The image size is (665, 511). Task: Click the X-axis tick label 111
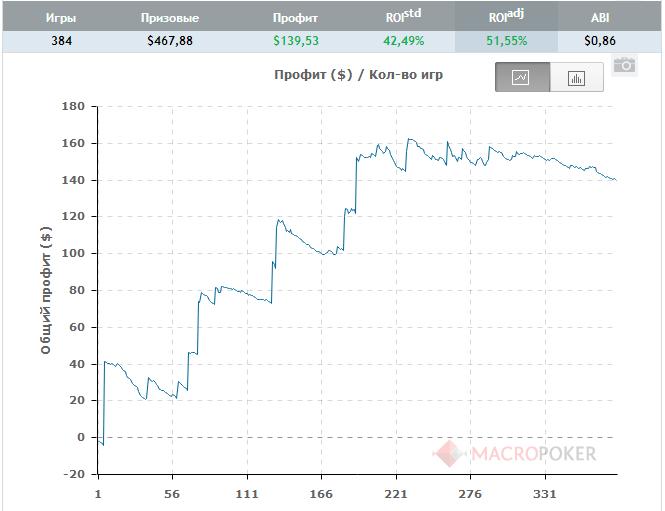[x=247, y=494]
